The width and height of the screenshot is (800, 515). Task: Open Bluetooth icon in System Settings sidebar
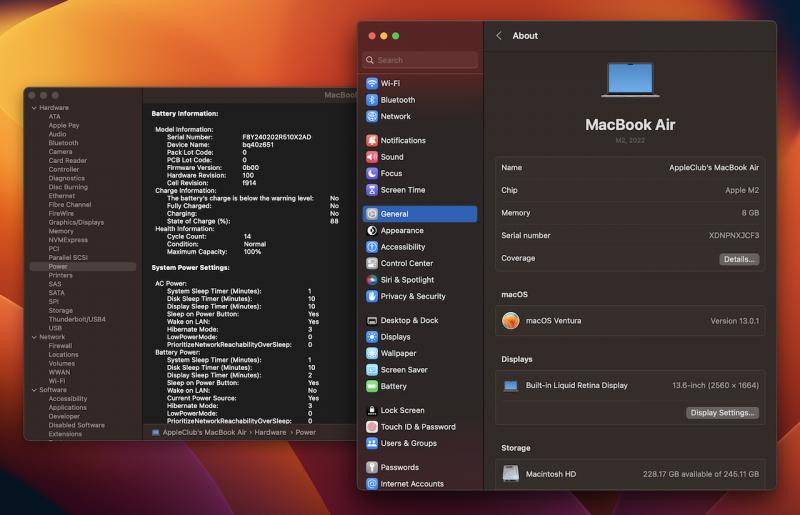372,100
